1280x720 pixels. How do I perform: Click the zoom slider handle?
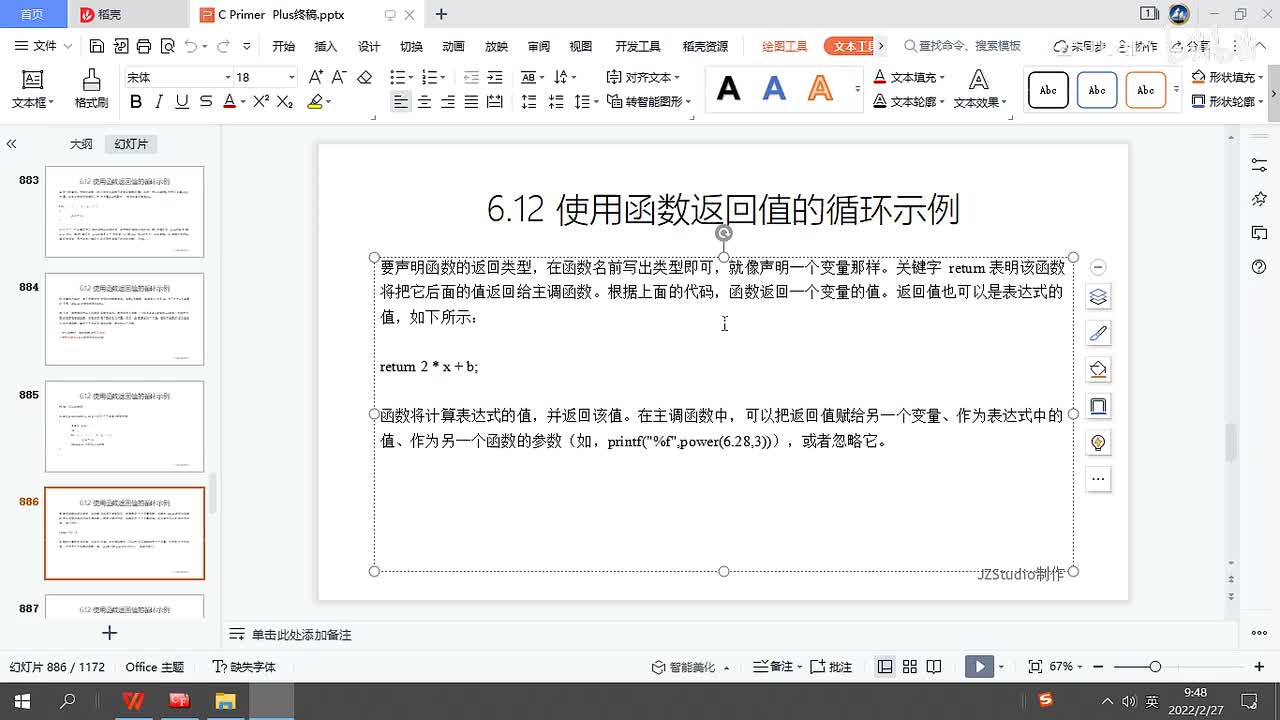[x=1155, y=666]
